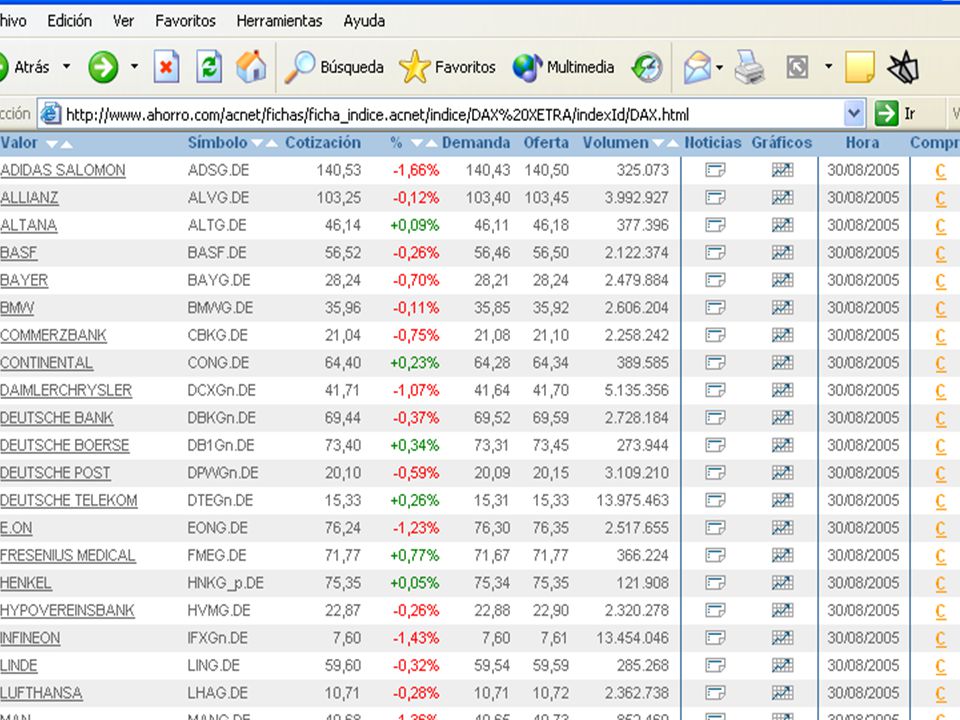This screenshot has width=960, height=720.
Task: Click the History icon in the toolbar
Action: pos(648,67)
